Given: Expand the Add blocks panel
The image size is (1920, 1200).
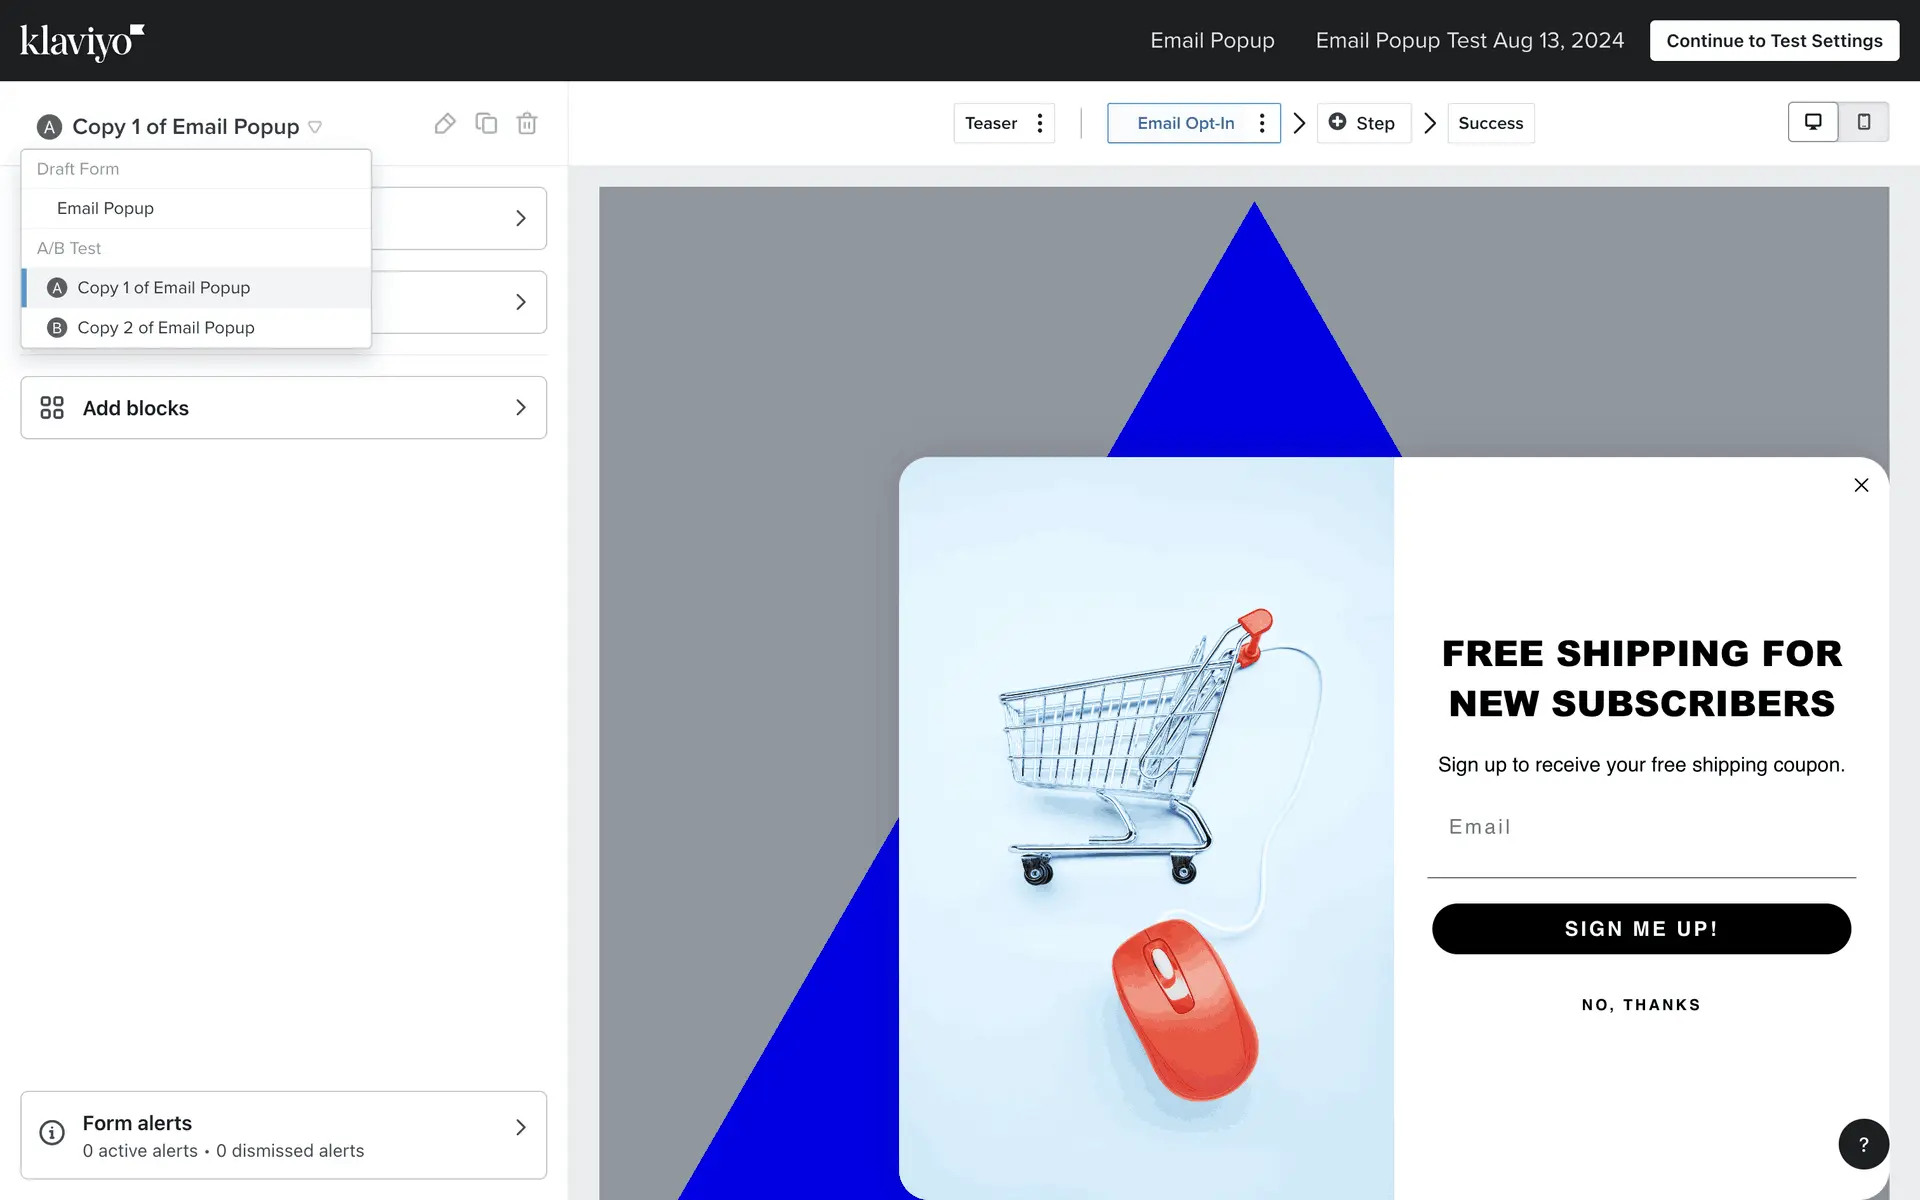Looking at the screenshot, I should (283, 408).
